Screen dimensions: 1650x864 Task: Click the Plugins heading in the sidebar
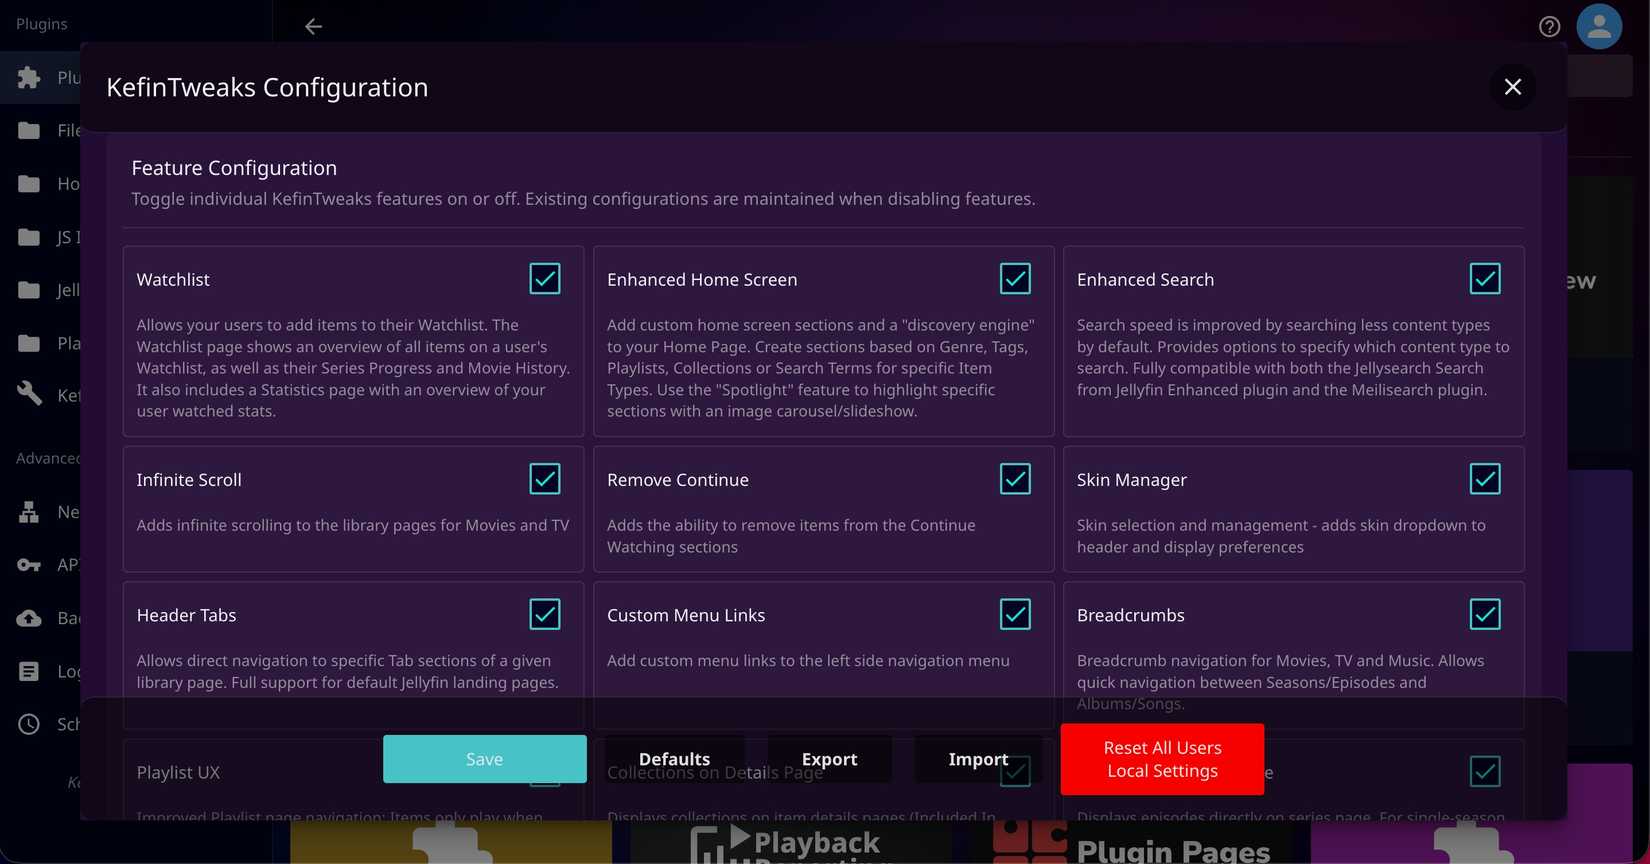(x=42, y=24)
